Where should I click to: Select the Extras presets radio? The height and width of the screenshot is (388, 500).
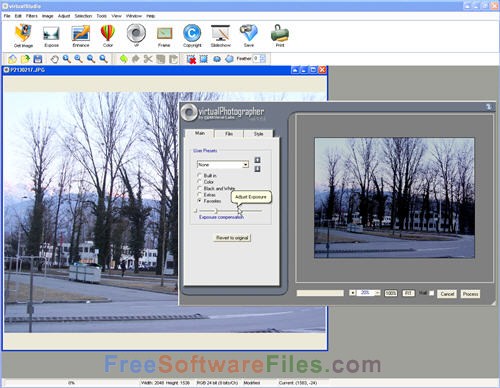[199, 194]
